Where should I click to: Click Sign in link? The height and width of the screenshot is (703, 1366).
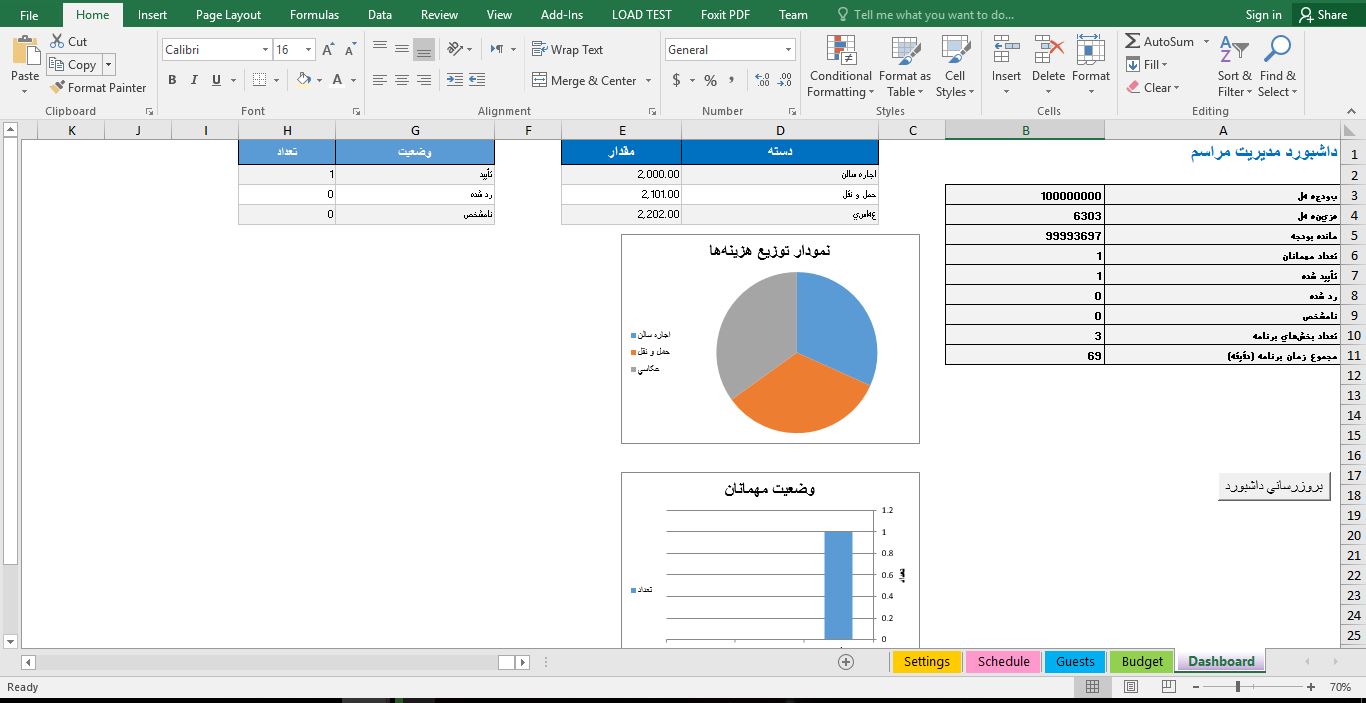tap(1263, 15)
